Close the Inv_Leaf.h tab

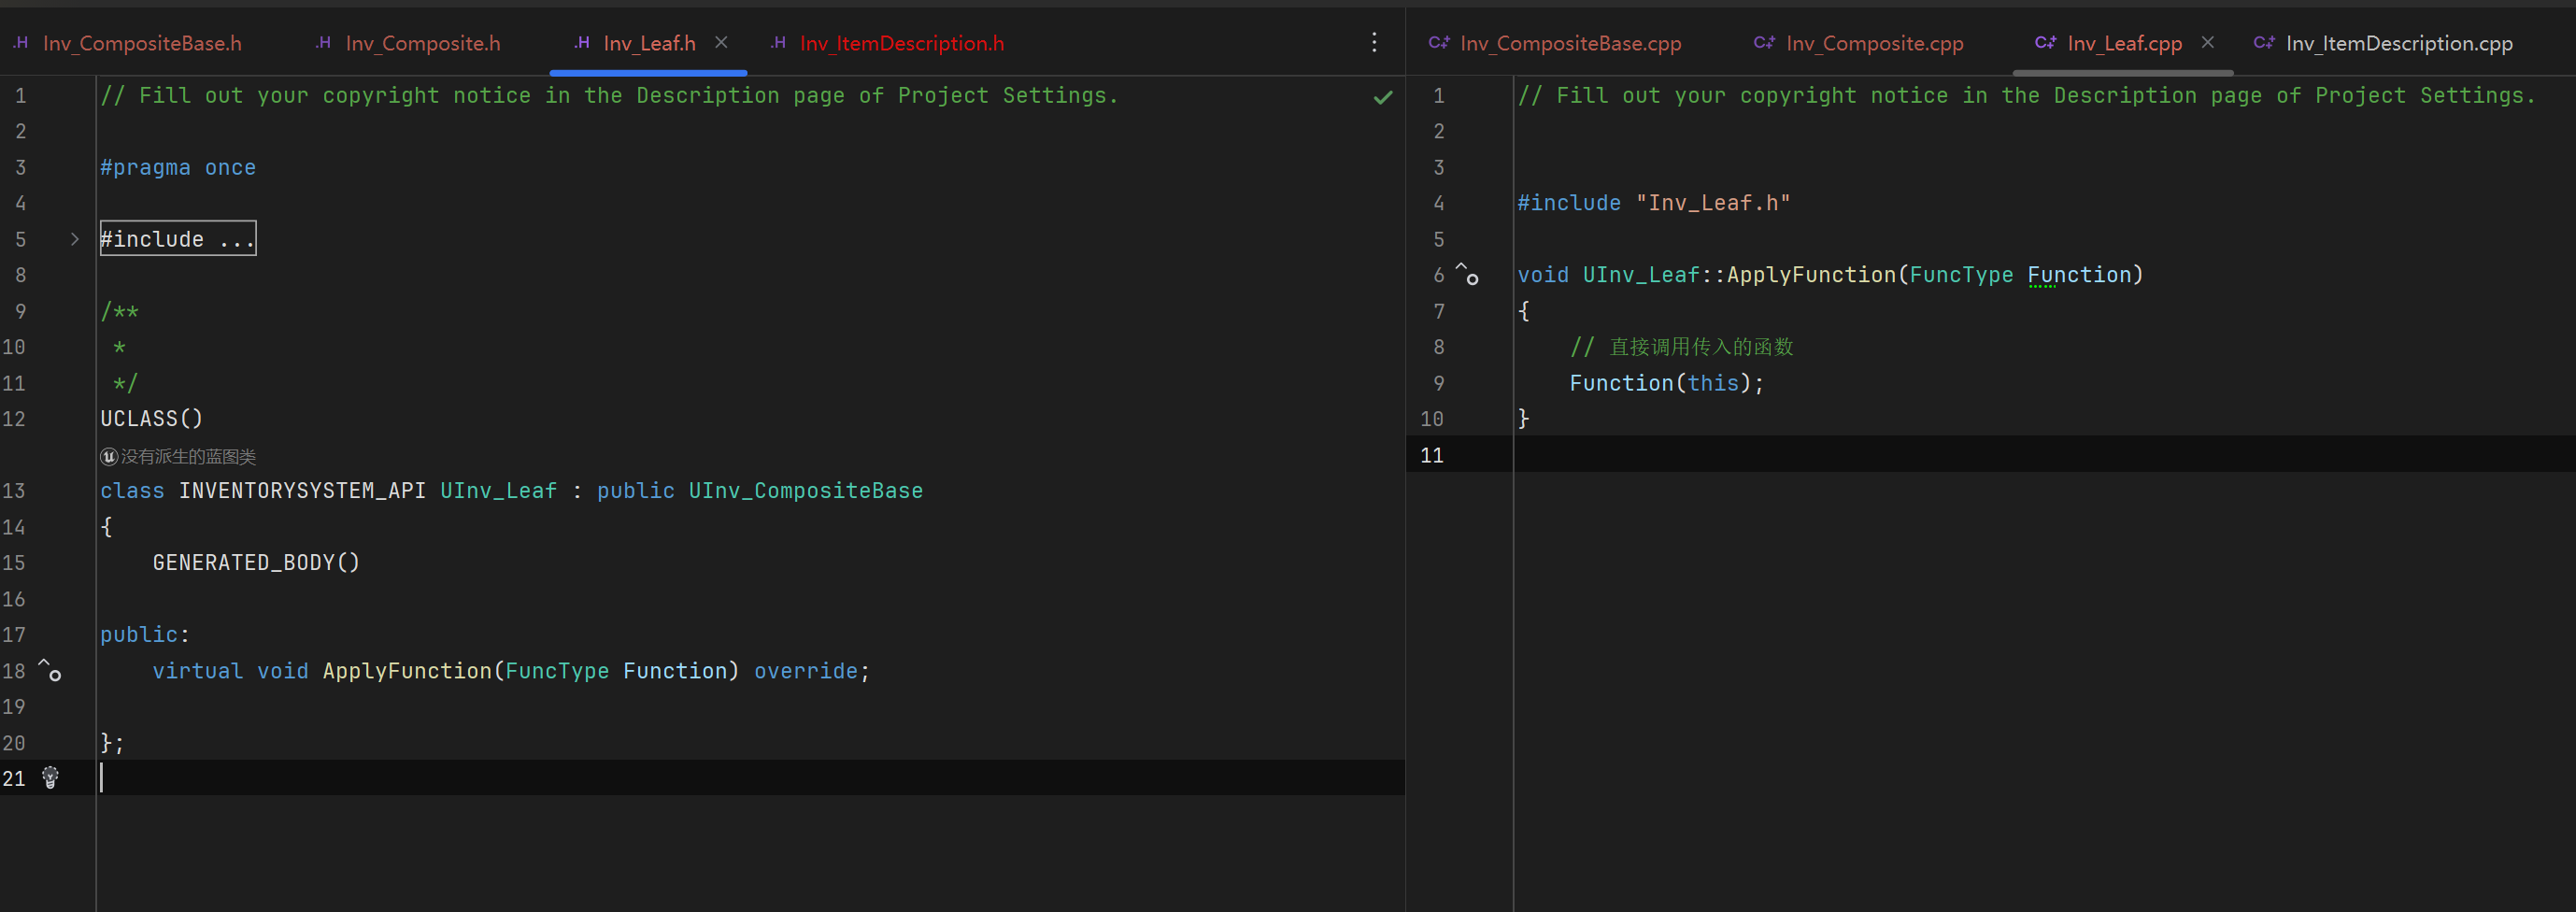click(x=721, y=42)
